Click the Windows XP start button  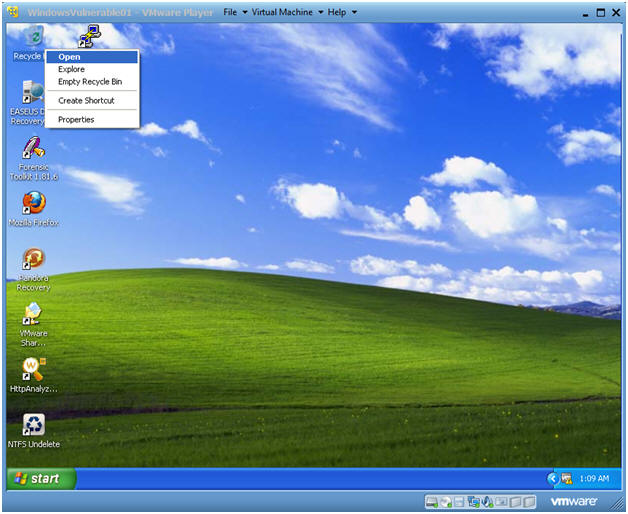(x=41, y=478)
